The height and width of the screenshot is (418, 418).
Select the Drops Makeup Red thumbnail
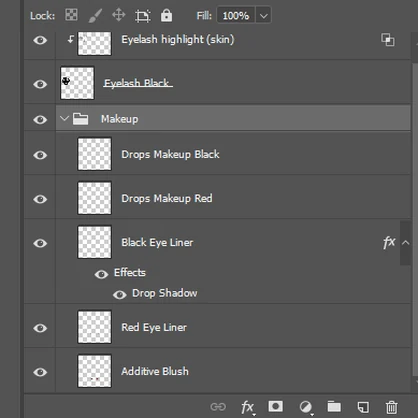tap(94, 198)
